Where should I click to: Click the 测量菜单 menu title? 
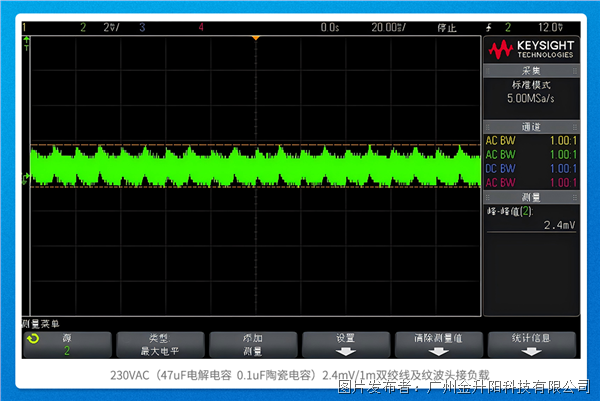coord(40,324)
